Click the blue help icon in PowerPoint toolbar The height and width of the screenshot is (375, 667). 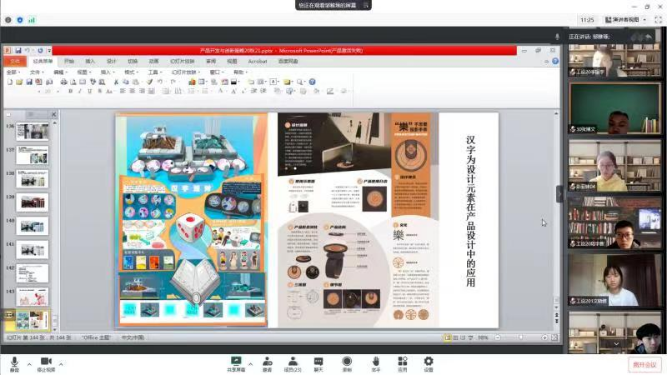click(x=555, y=61)
